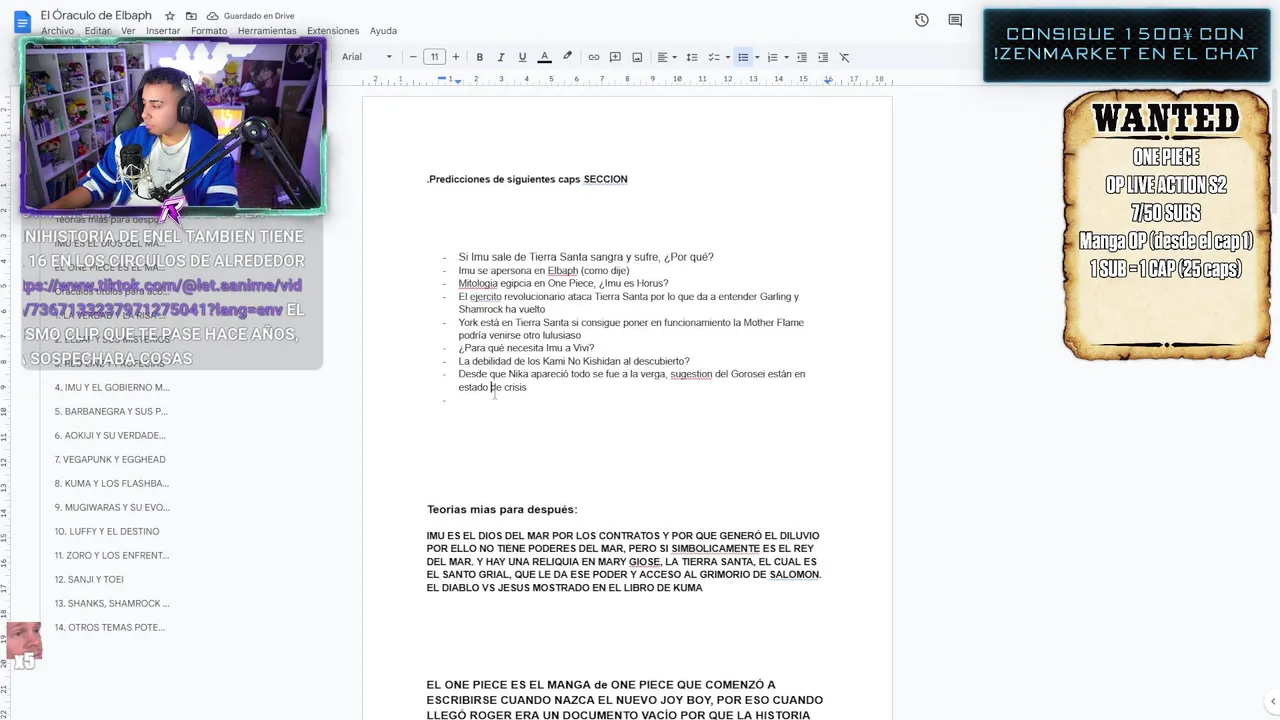Open the text color picker

pyautogui.click(x=544, y=57)
